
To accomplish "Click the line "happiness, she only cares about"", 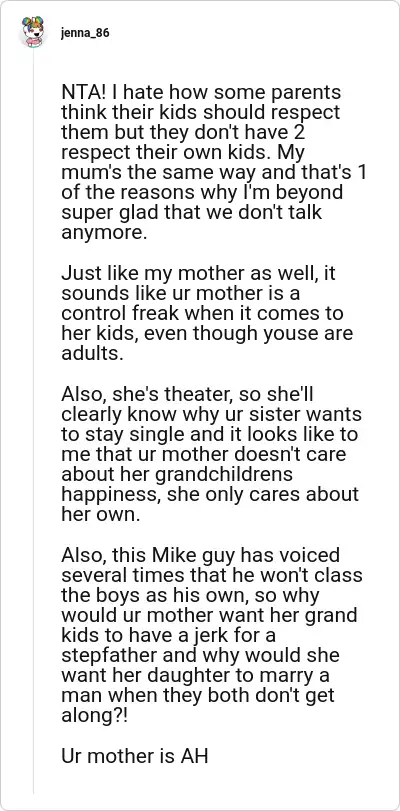I will tap(210, 493).
